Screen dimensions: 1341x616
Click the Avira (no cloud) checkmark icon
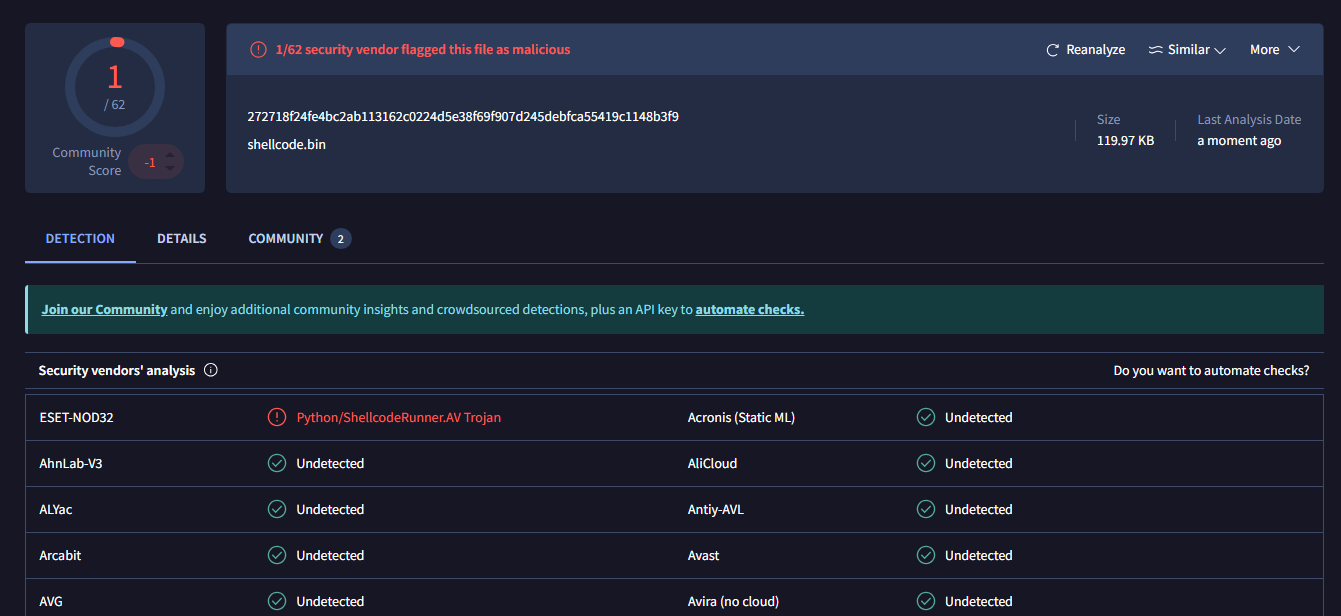926,601
